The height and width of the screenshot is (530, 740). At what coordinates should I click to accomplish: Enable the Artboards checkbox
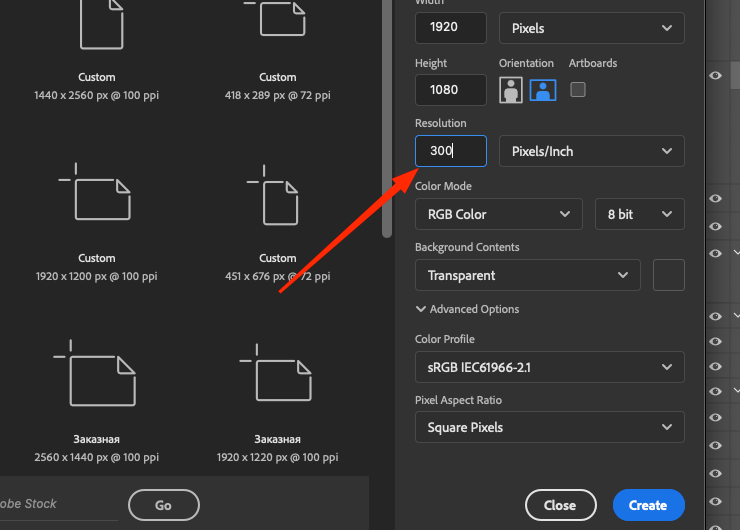(578, 89)
